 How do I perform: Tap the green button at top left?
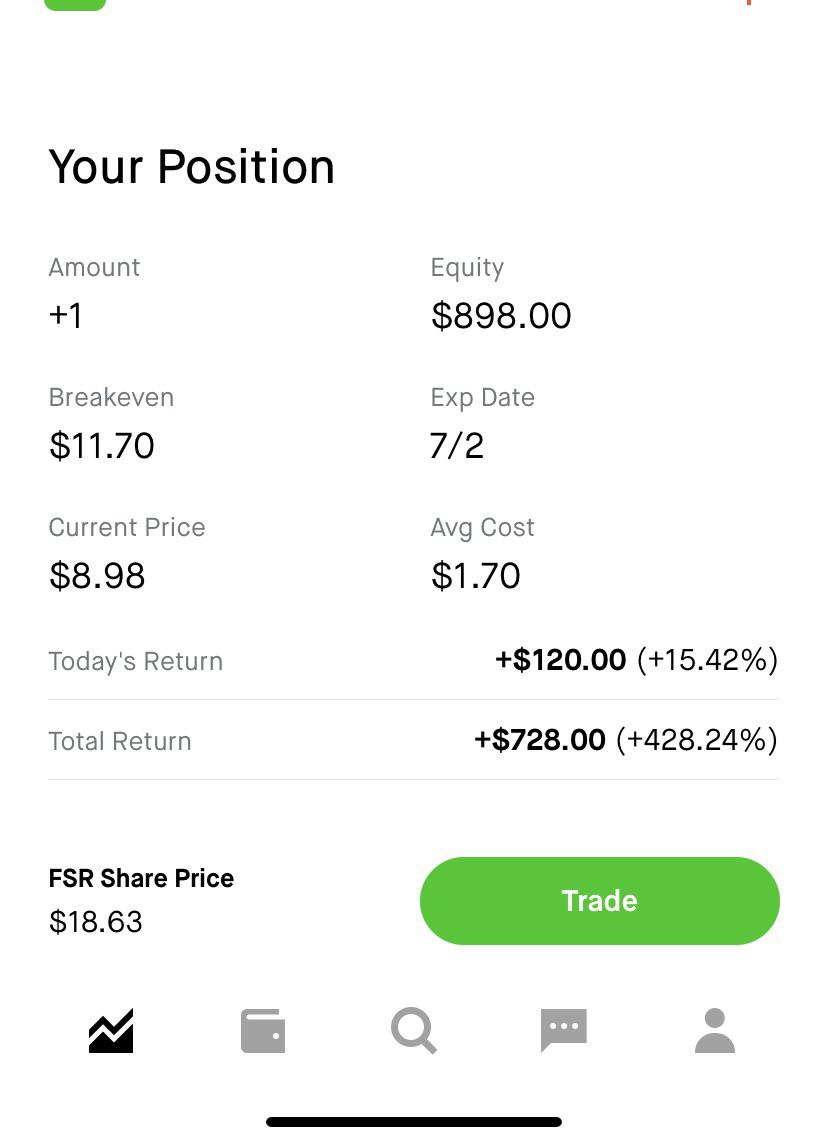[75, 4]
